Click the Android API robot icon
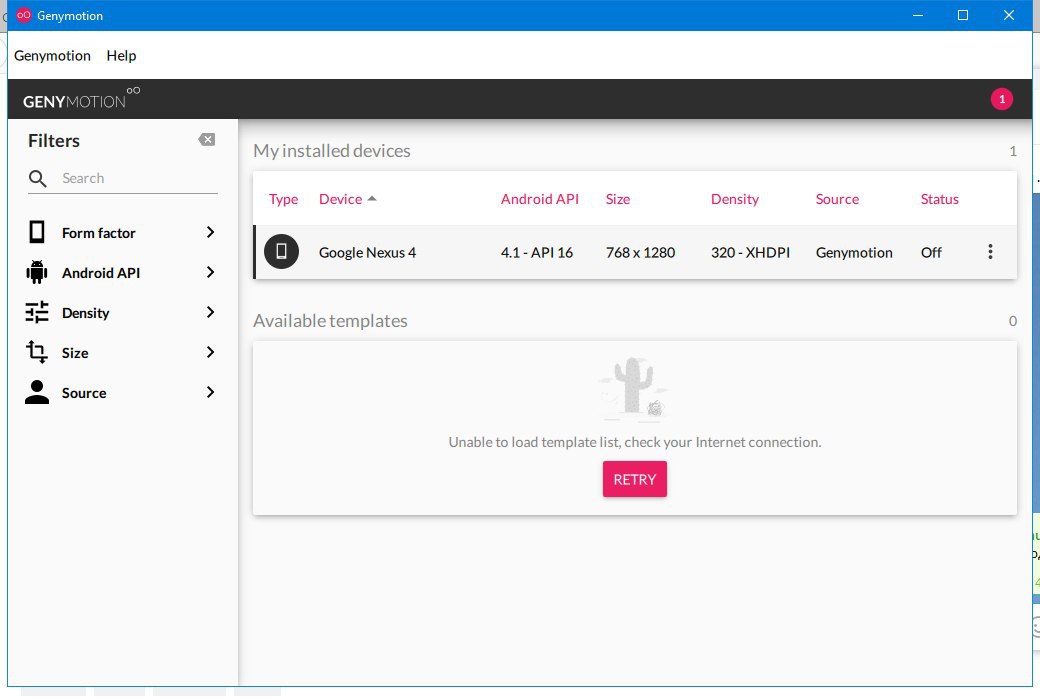 (x=37, y=273)
